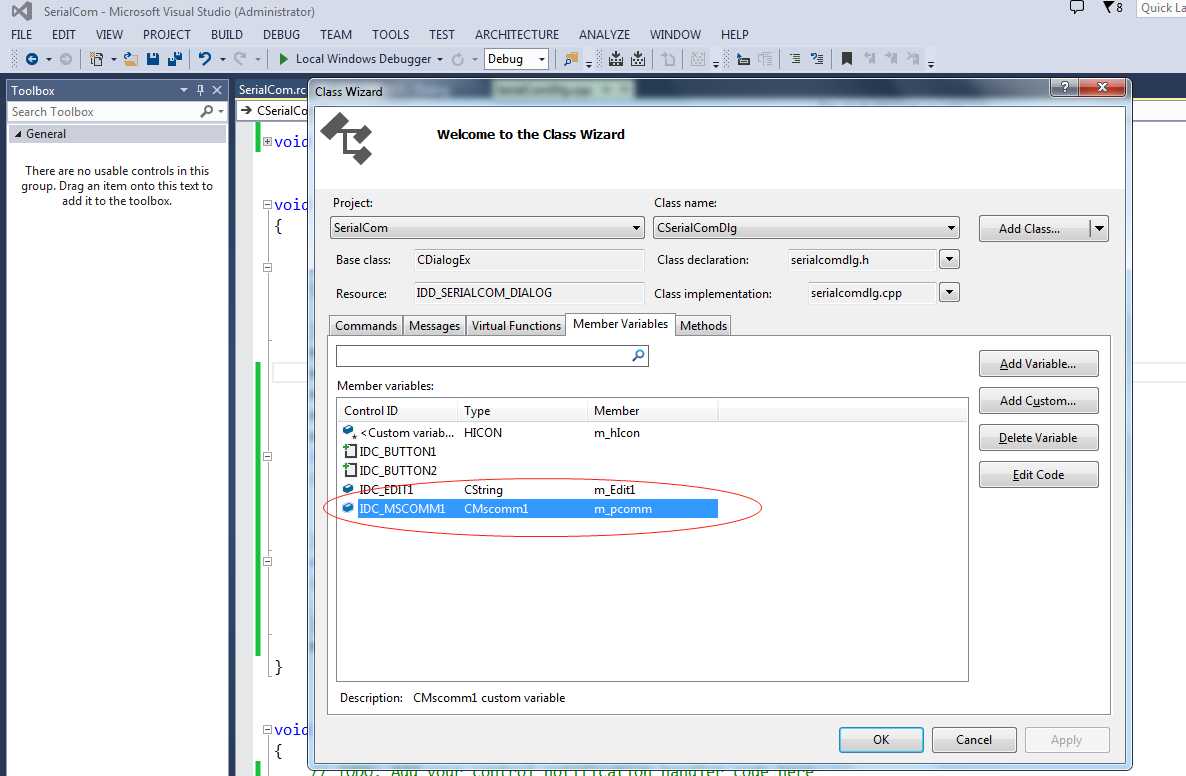This screenshot has height=776, width=1186.
Task: Click the Toolbox pin icon
Action: pos(200,90)
